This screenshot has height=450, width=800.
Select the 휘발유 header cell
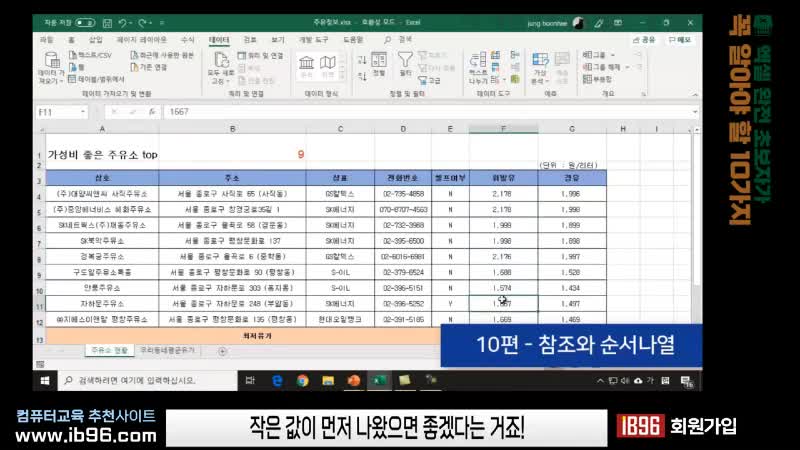(504, 178)
